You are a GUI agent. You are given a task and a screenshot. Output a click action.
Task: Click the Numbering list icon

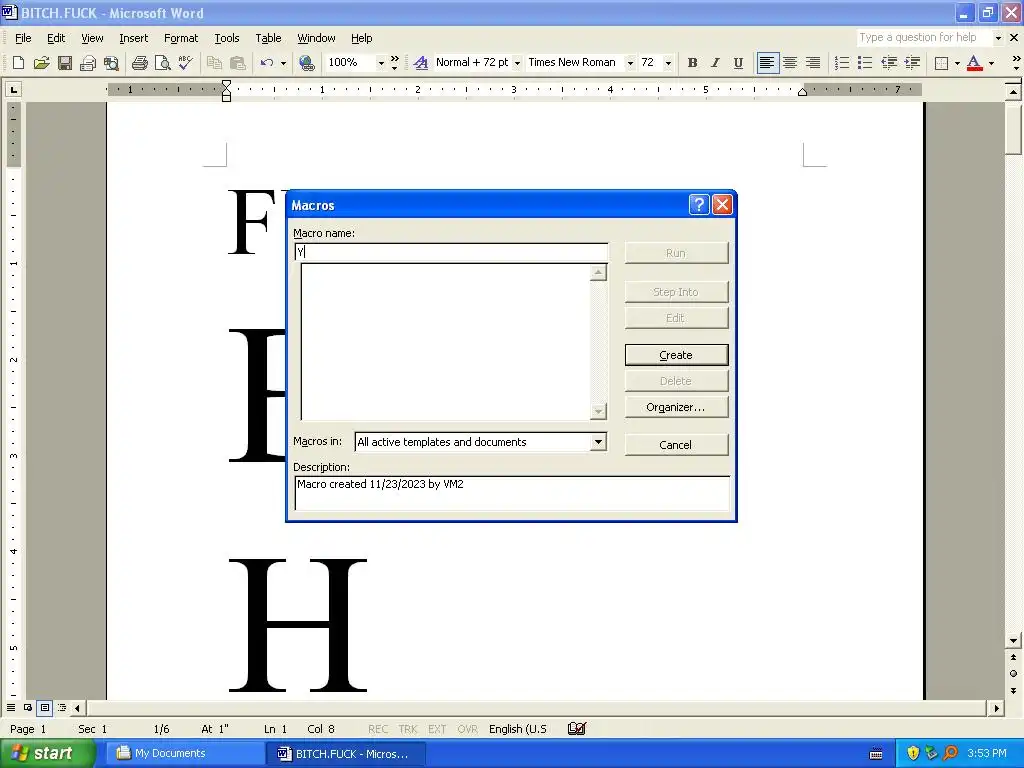[x=842, y=63]
